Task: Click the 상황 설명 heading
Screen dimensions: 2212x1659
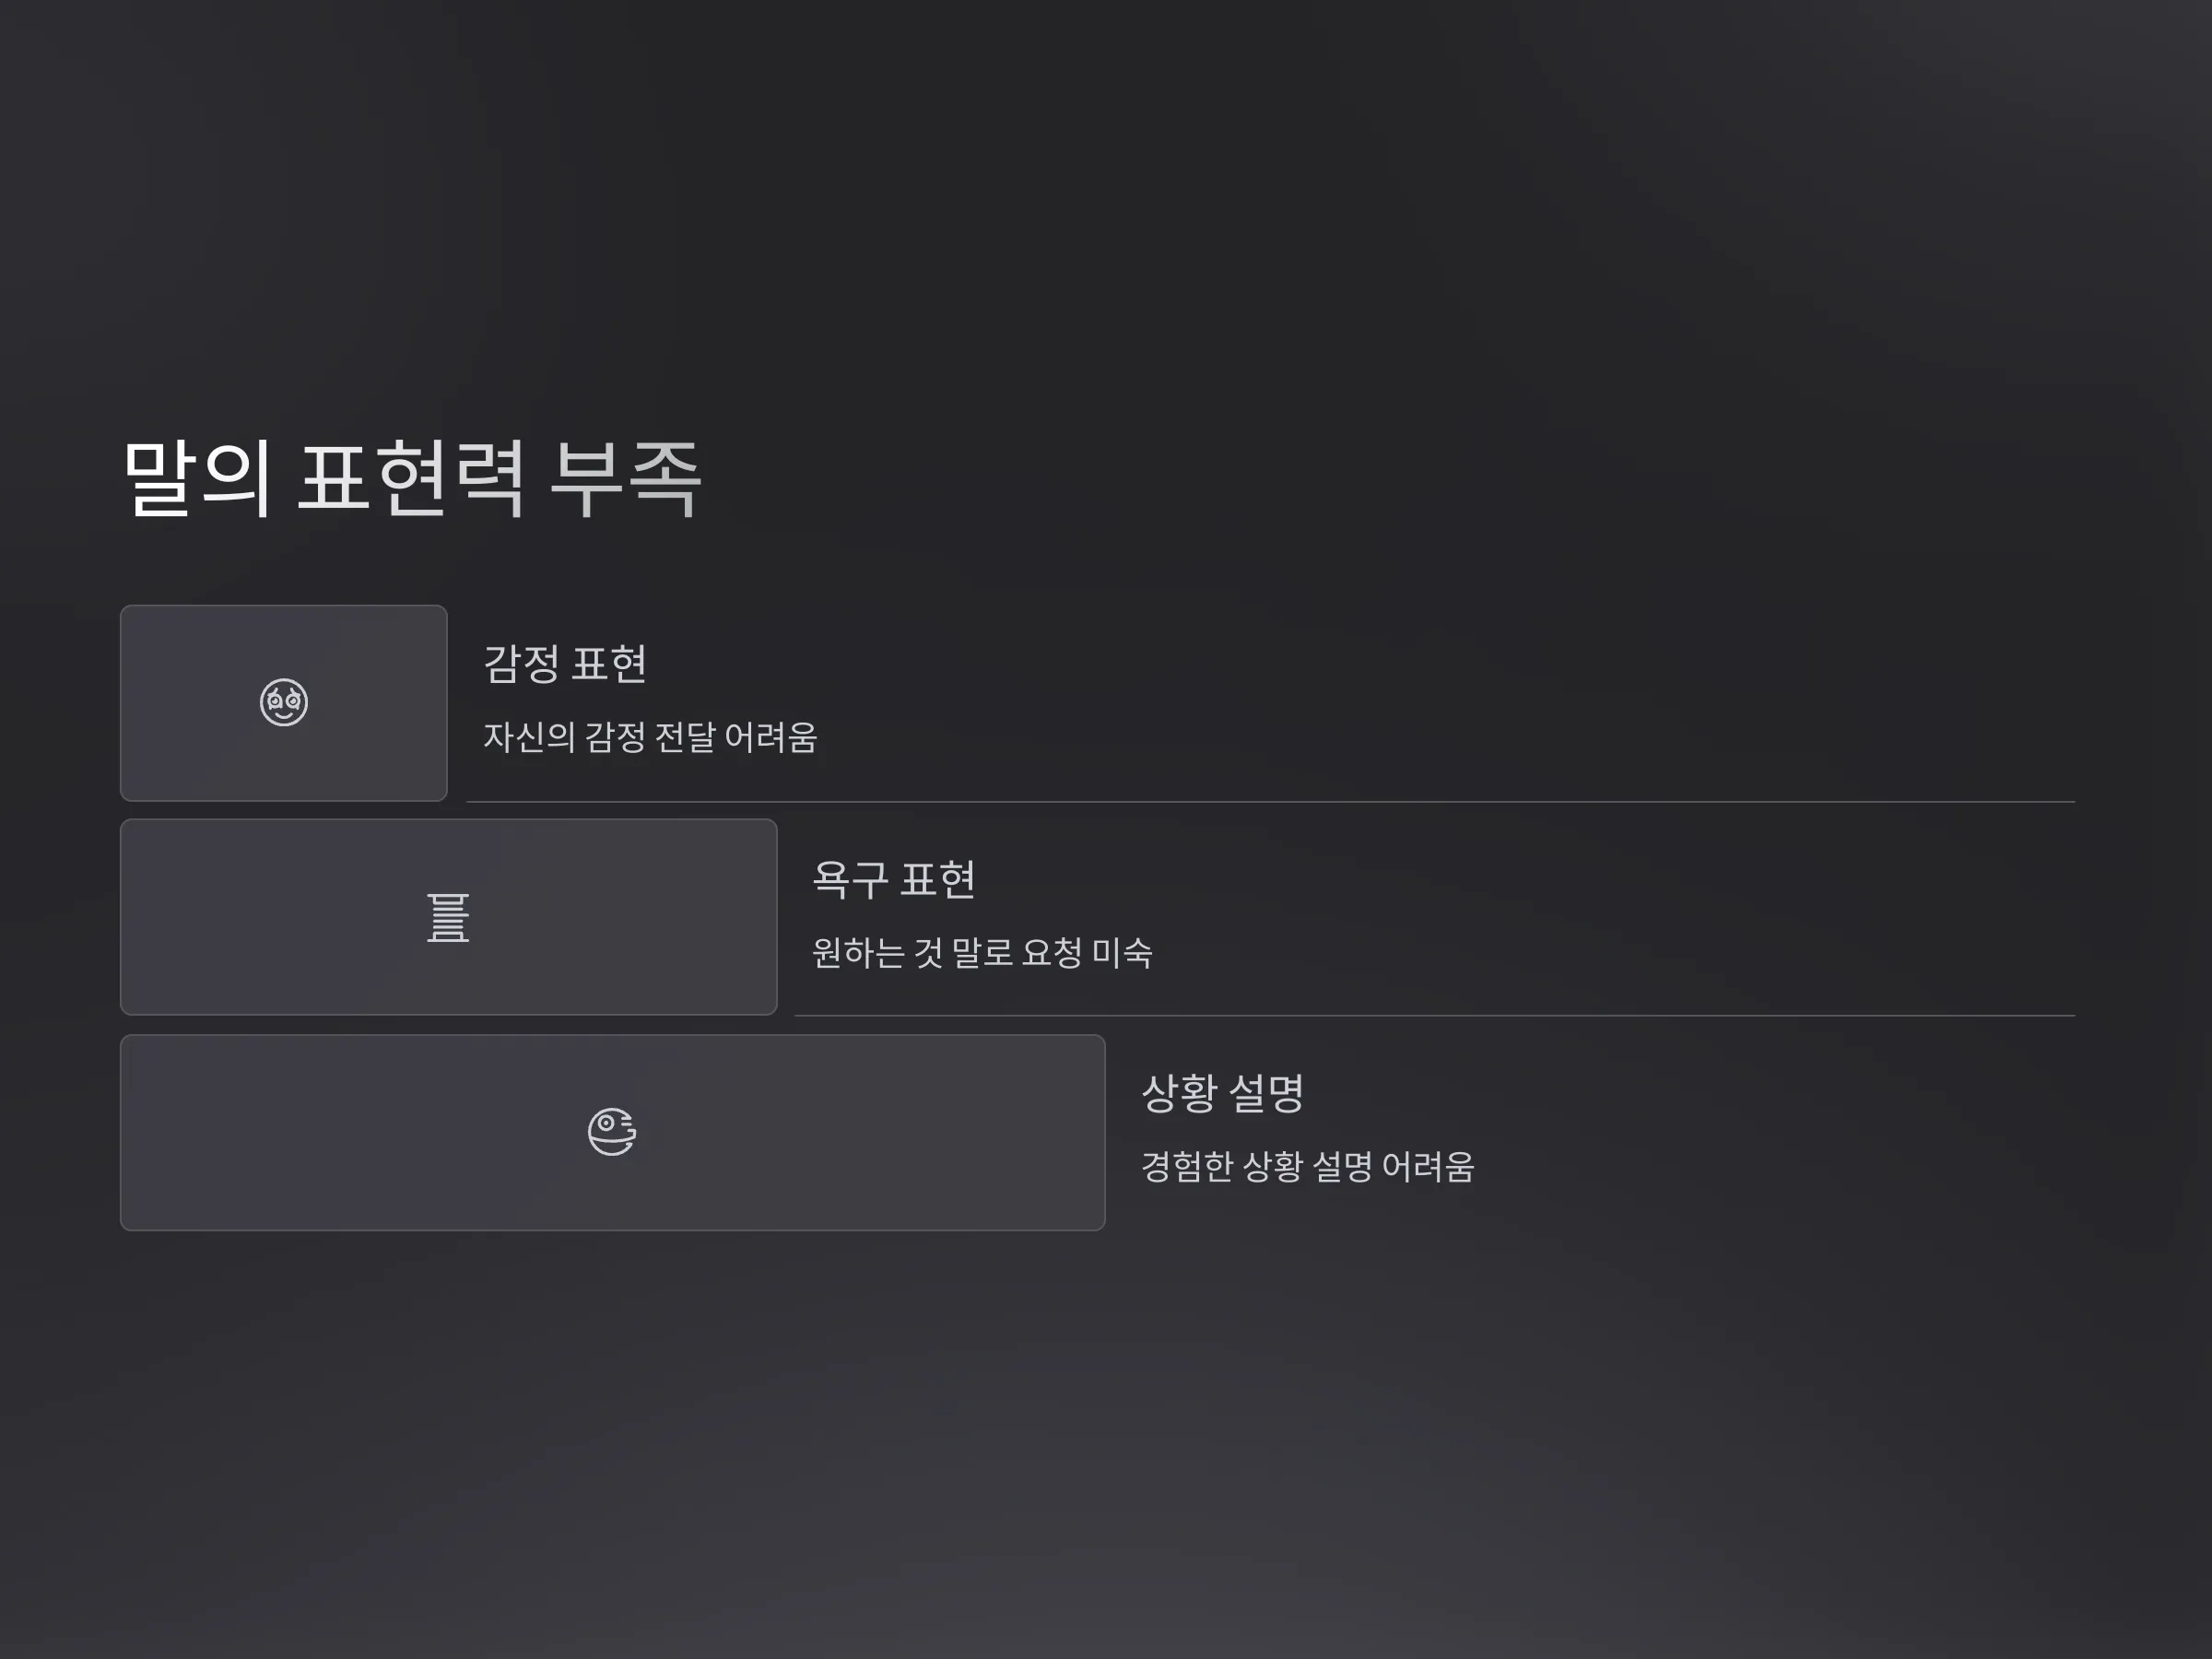Action: click(x=1223, y=1093)
